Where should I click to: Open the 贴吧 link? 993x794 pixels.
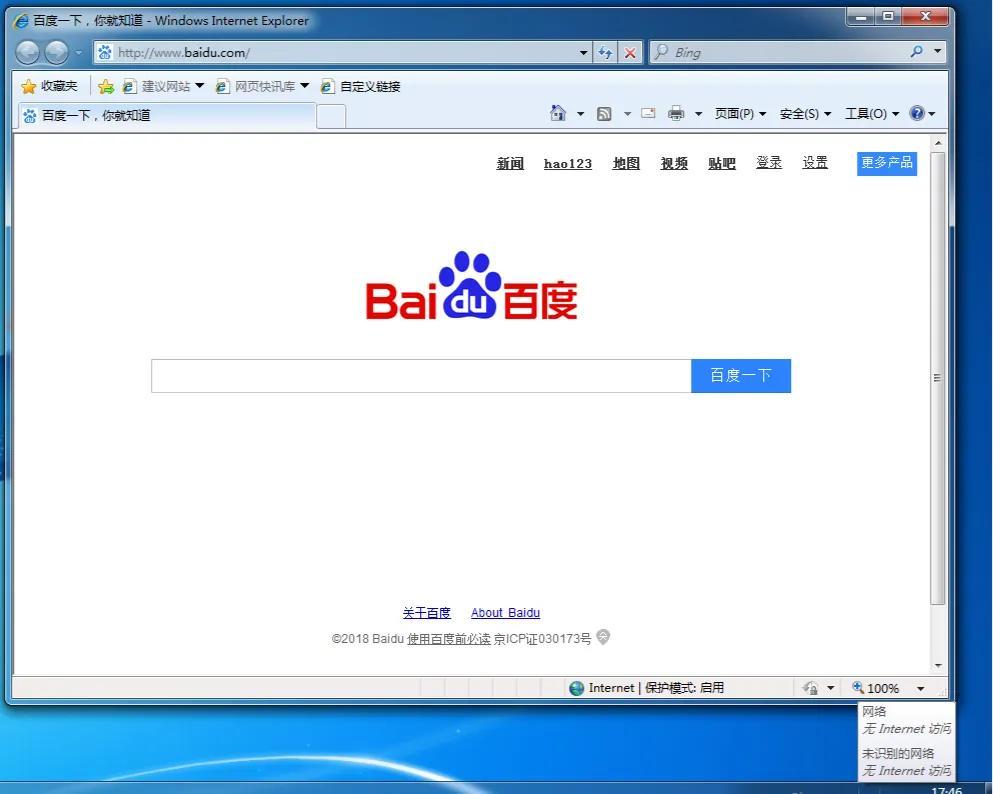click(721, 163)
